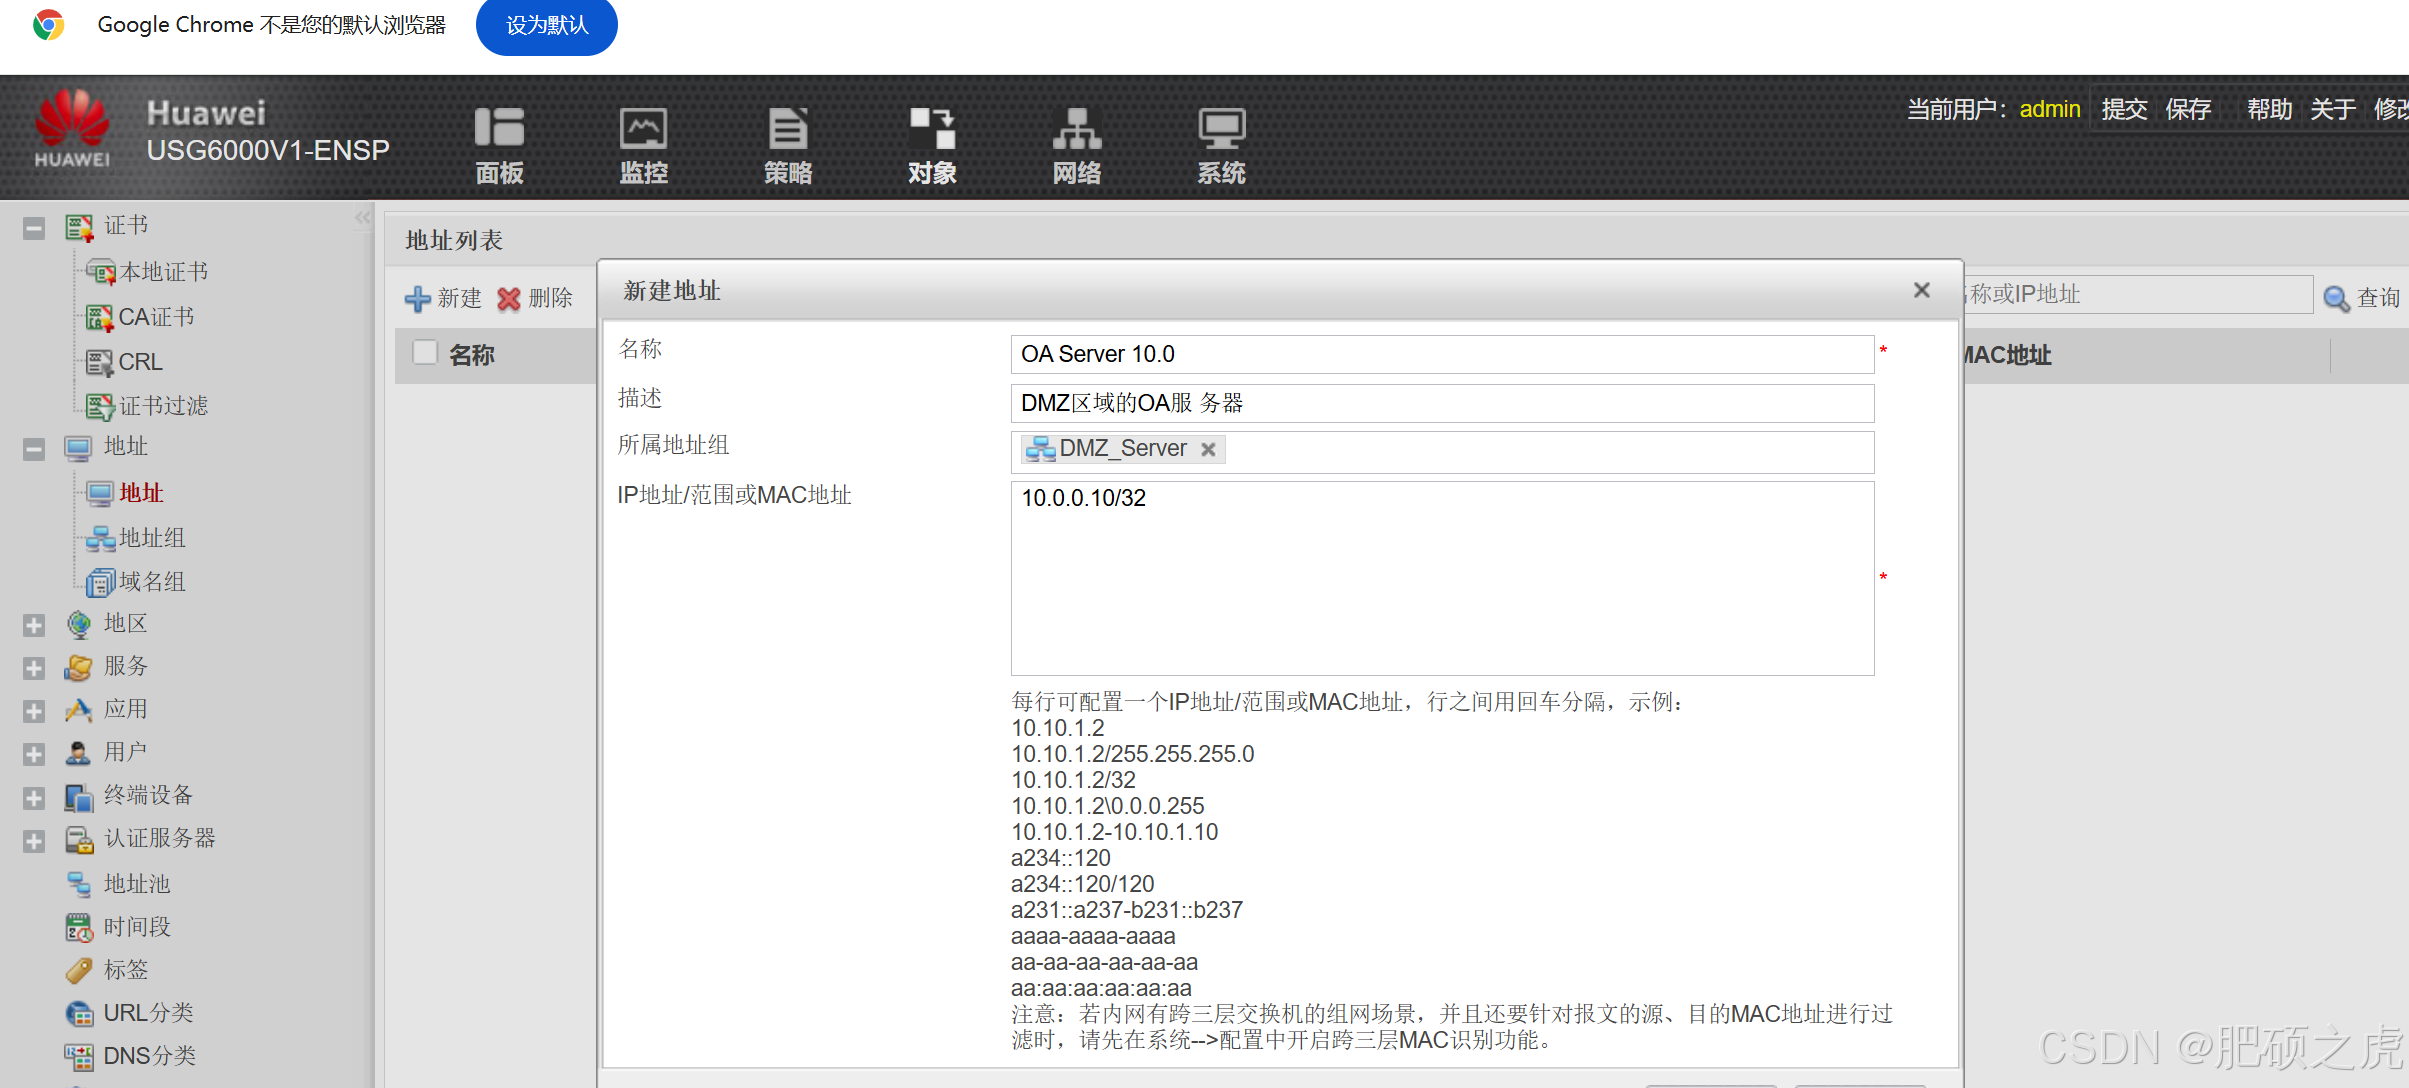
Task: Click the red X 删除 icon
Action: [509, 299]
